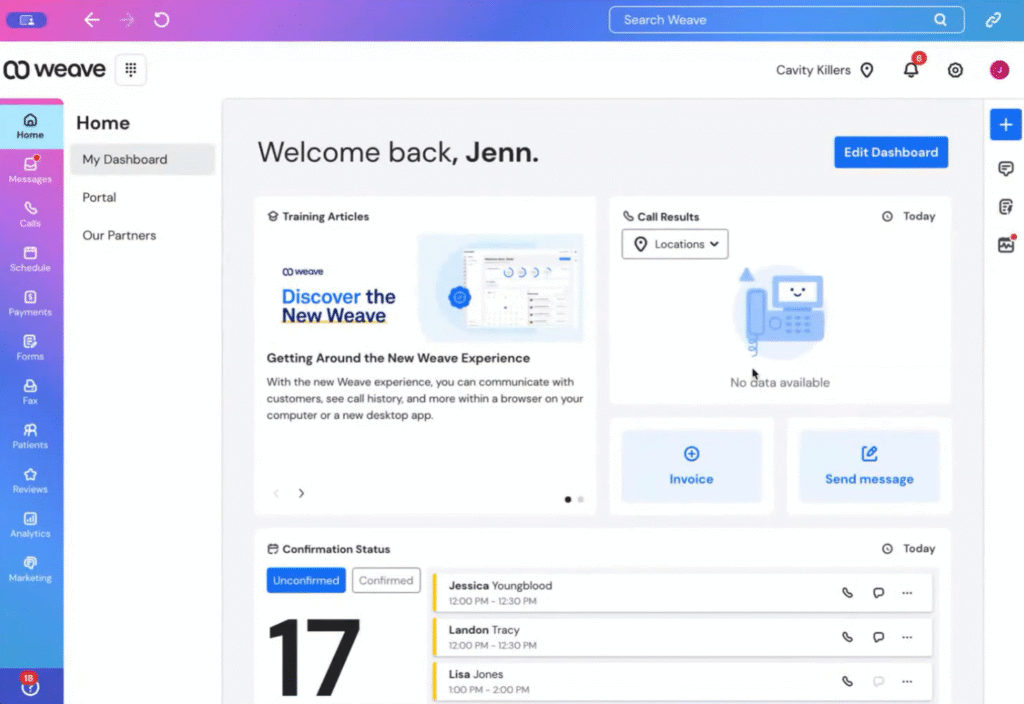Click the top-left purple device icon
The width and height of the screenshot is (1024, 704).
pos(27,20)
